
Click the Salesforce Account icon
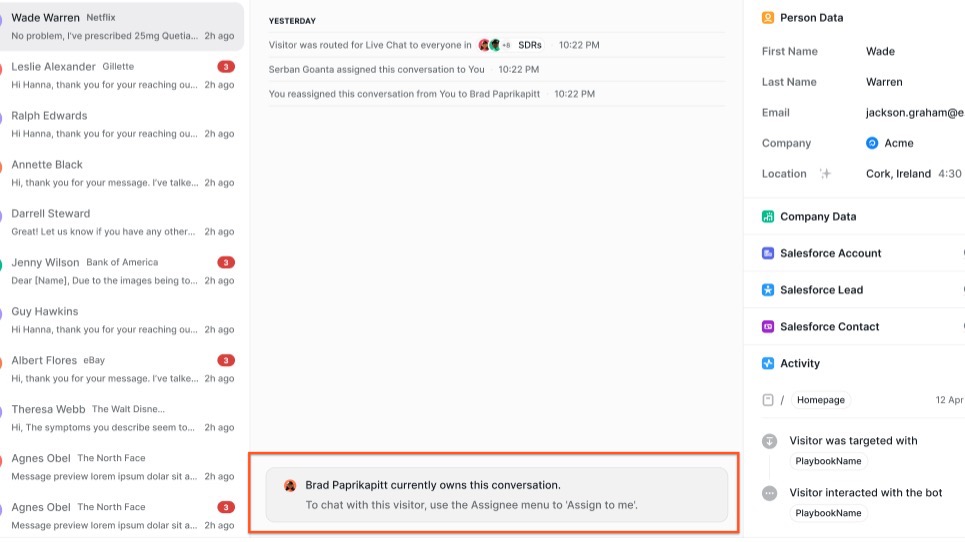tap(768, 254)
